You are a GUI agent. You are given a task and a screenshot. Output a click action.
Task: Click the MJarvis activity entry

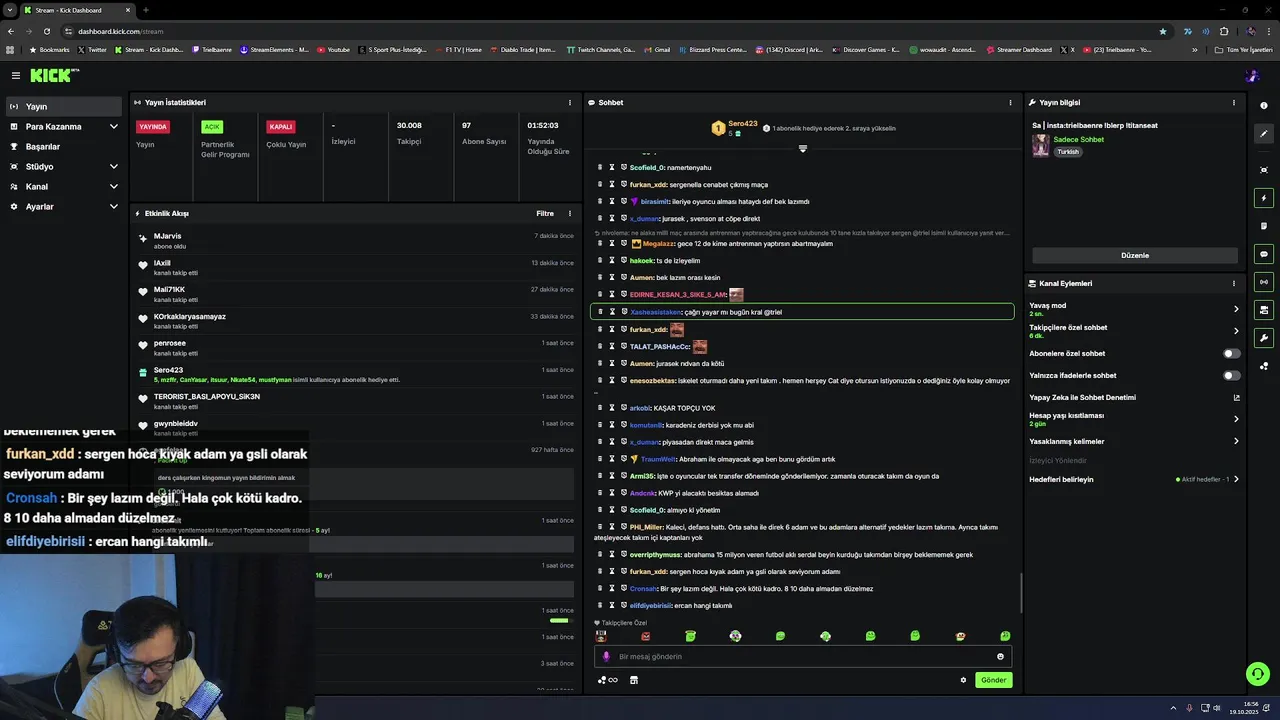[x=356, y=240]
